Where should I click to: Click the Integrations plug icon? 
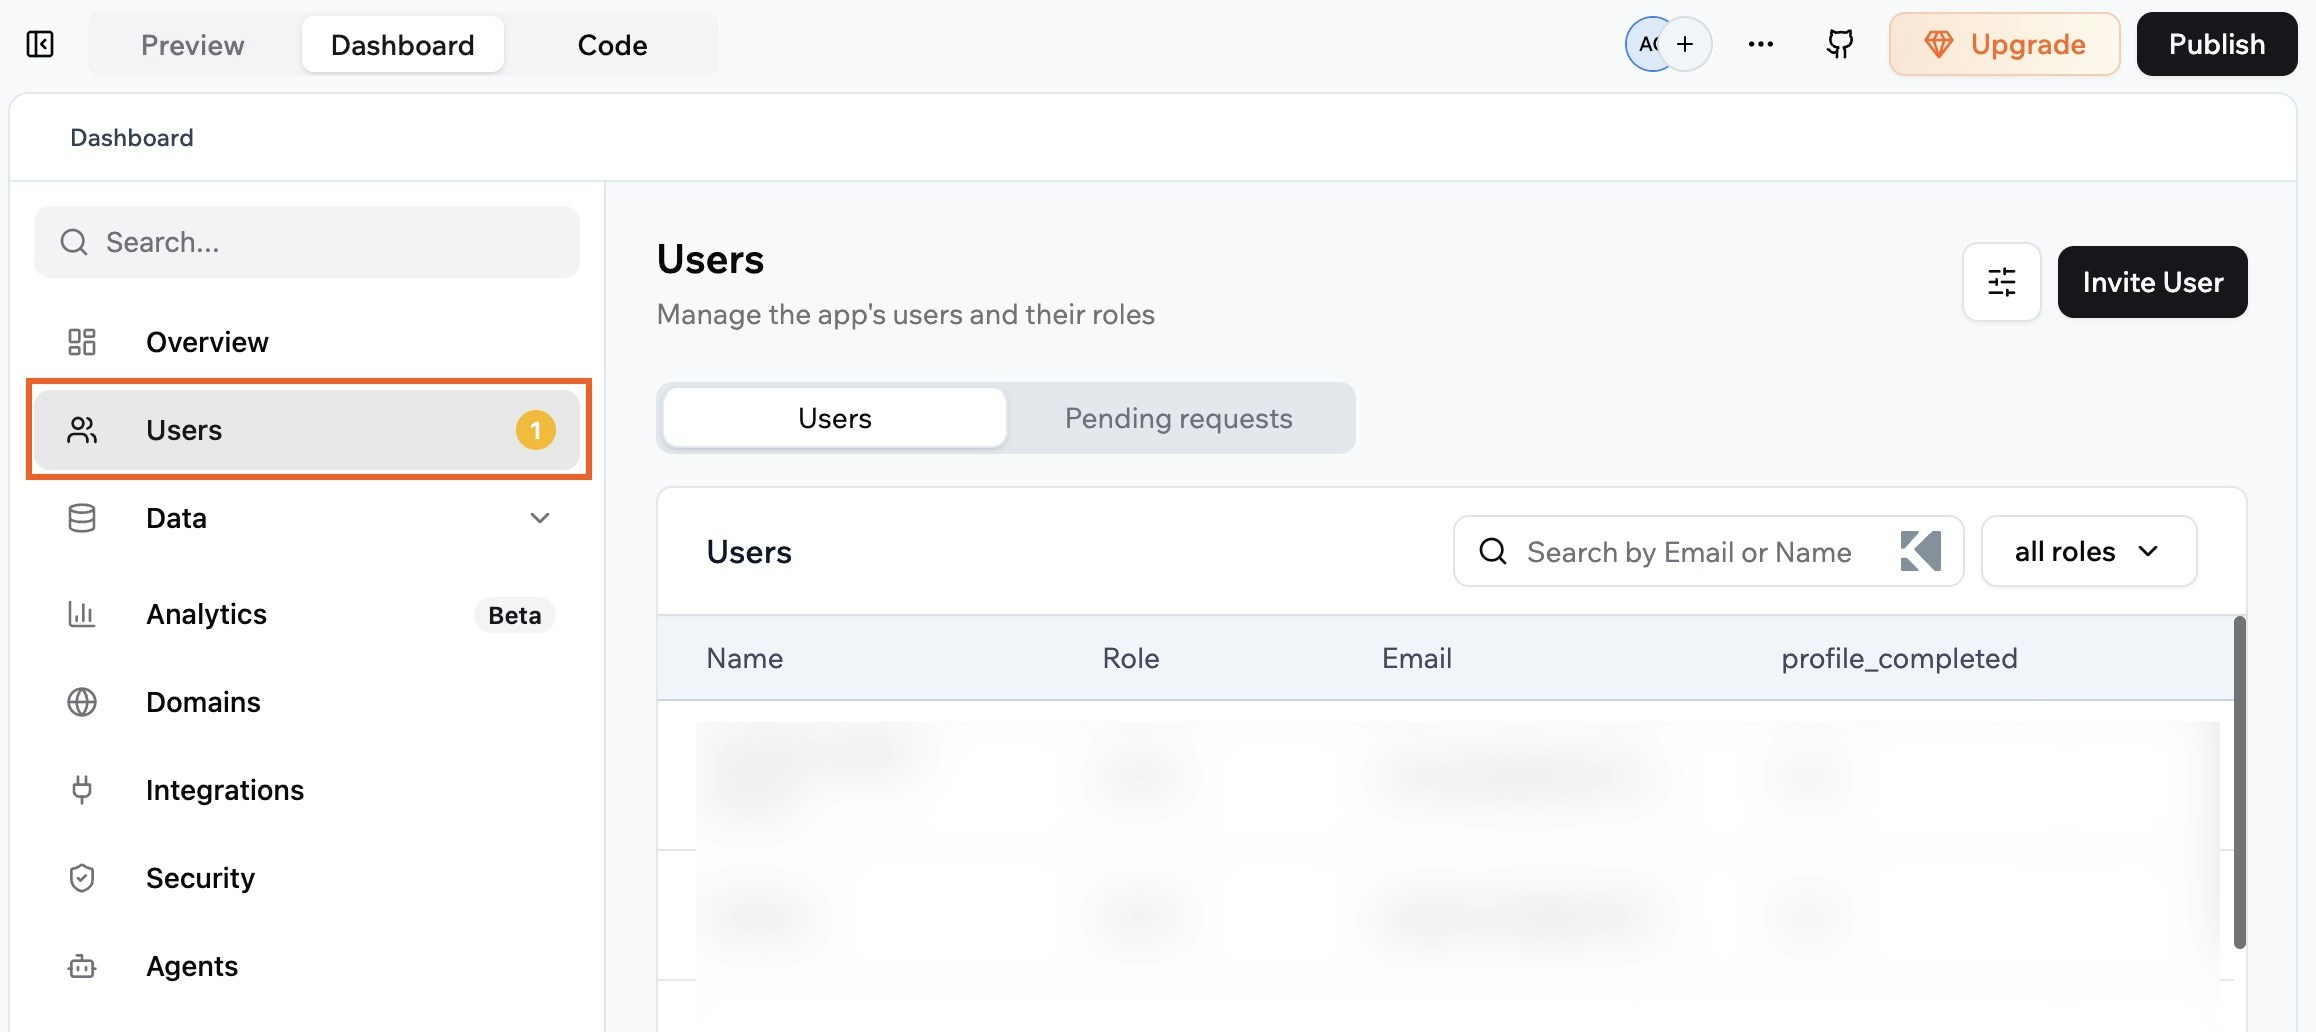pyautogui.click(x=80, y=789)
